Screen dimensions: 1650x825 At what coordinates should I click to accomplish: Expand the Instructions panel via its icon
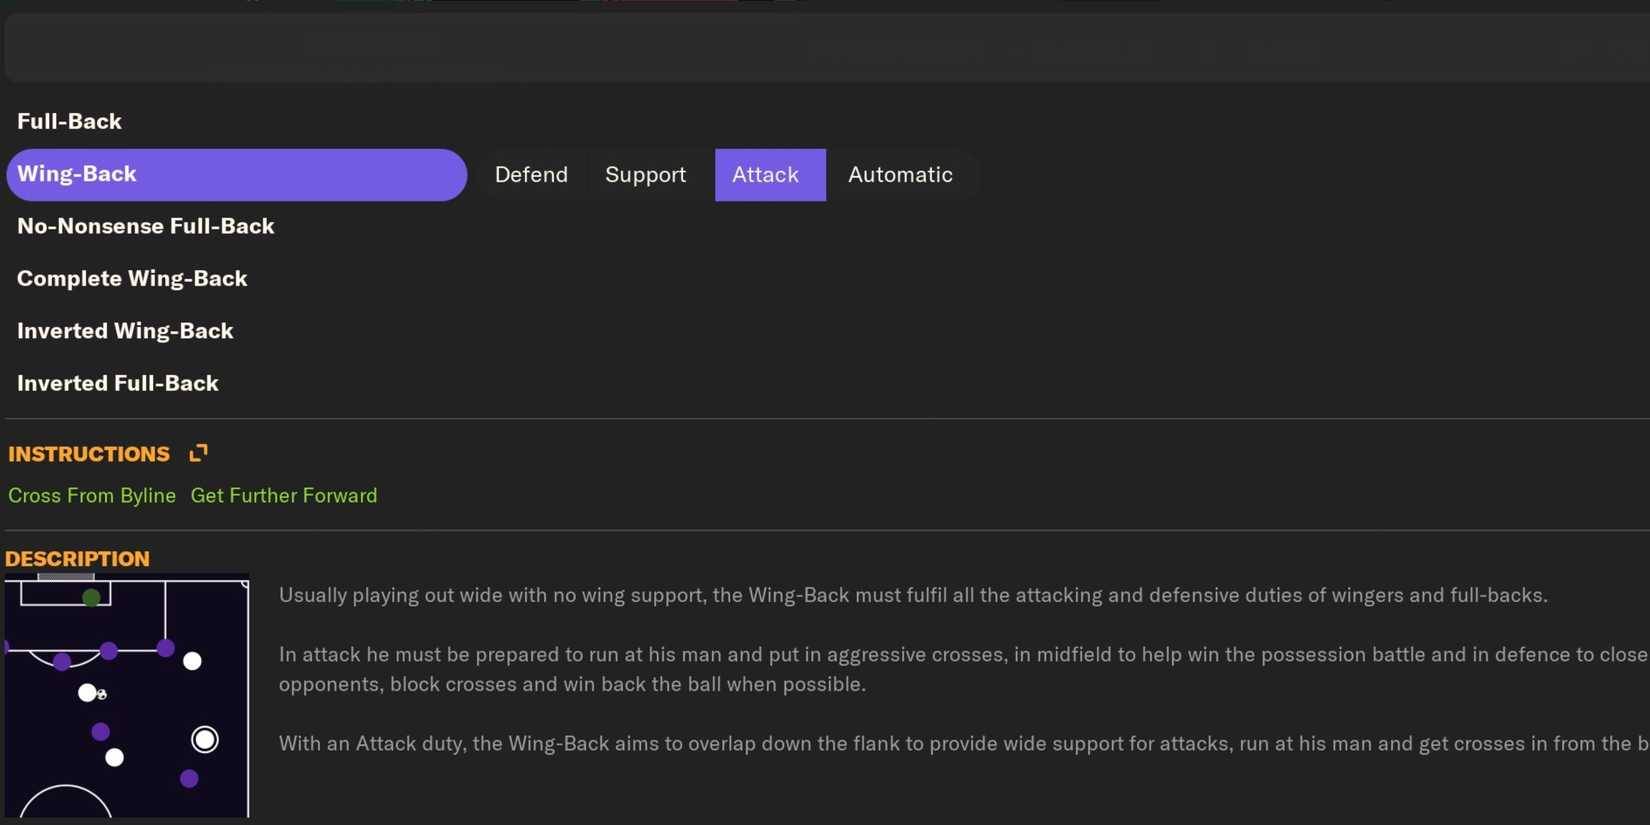pos(198,453)
